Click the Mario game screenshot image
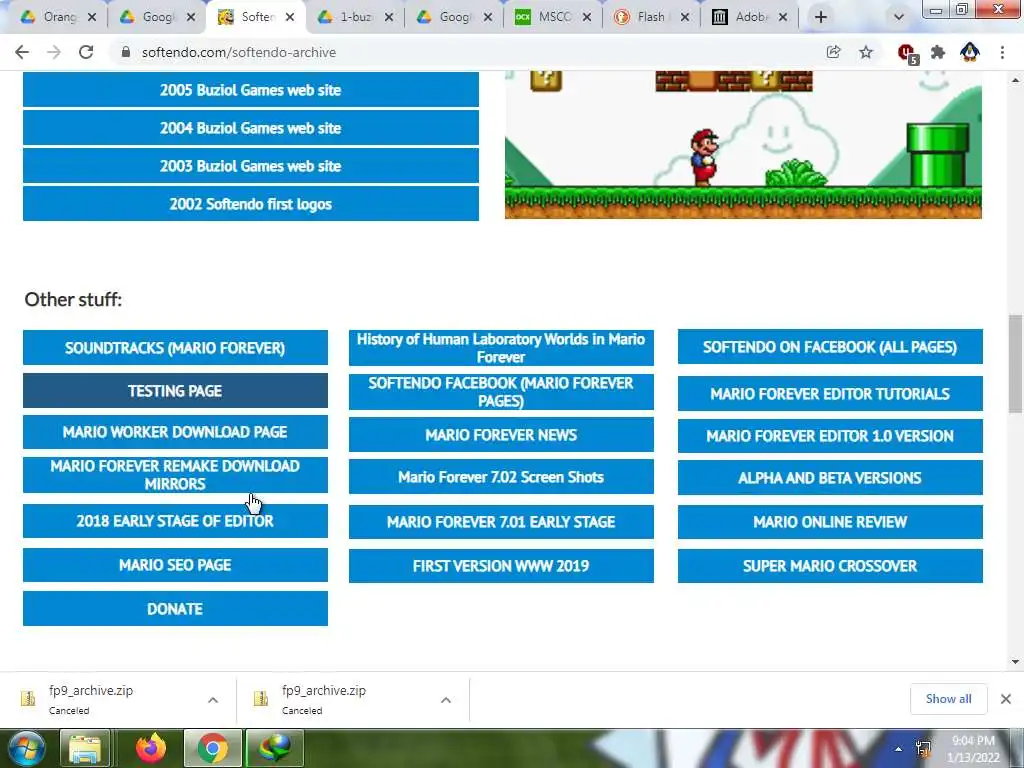 743,145
